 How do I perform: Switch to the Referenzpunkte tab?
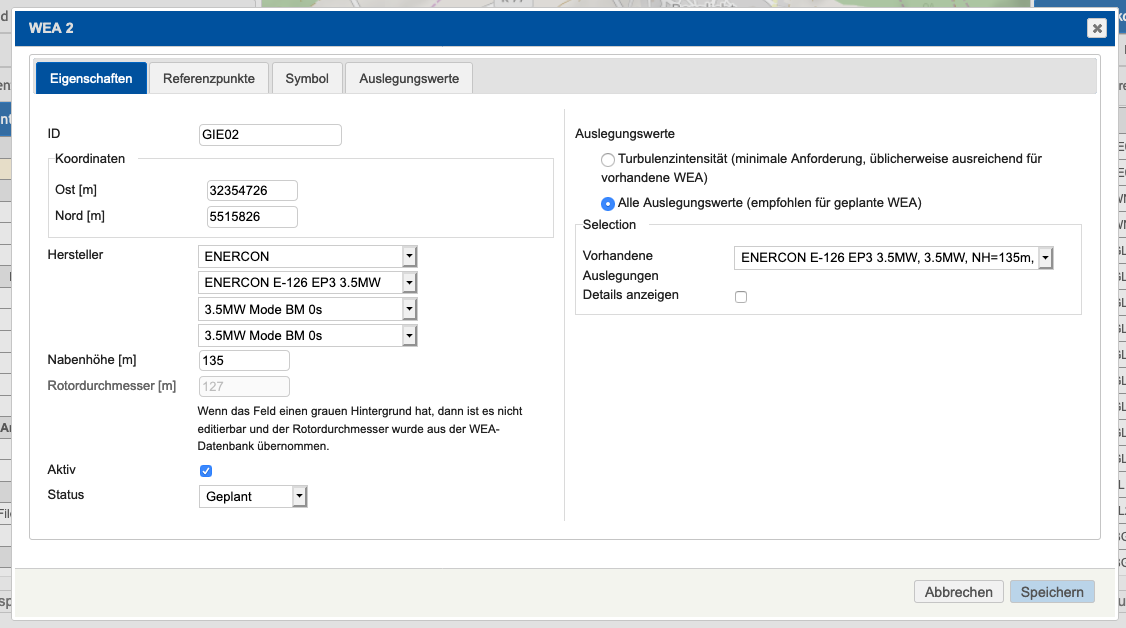[208, 77]
